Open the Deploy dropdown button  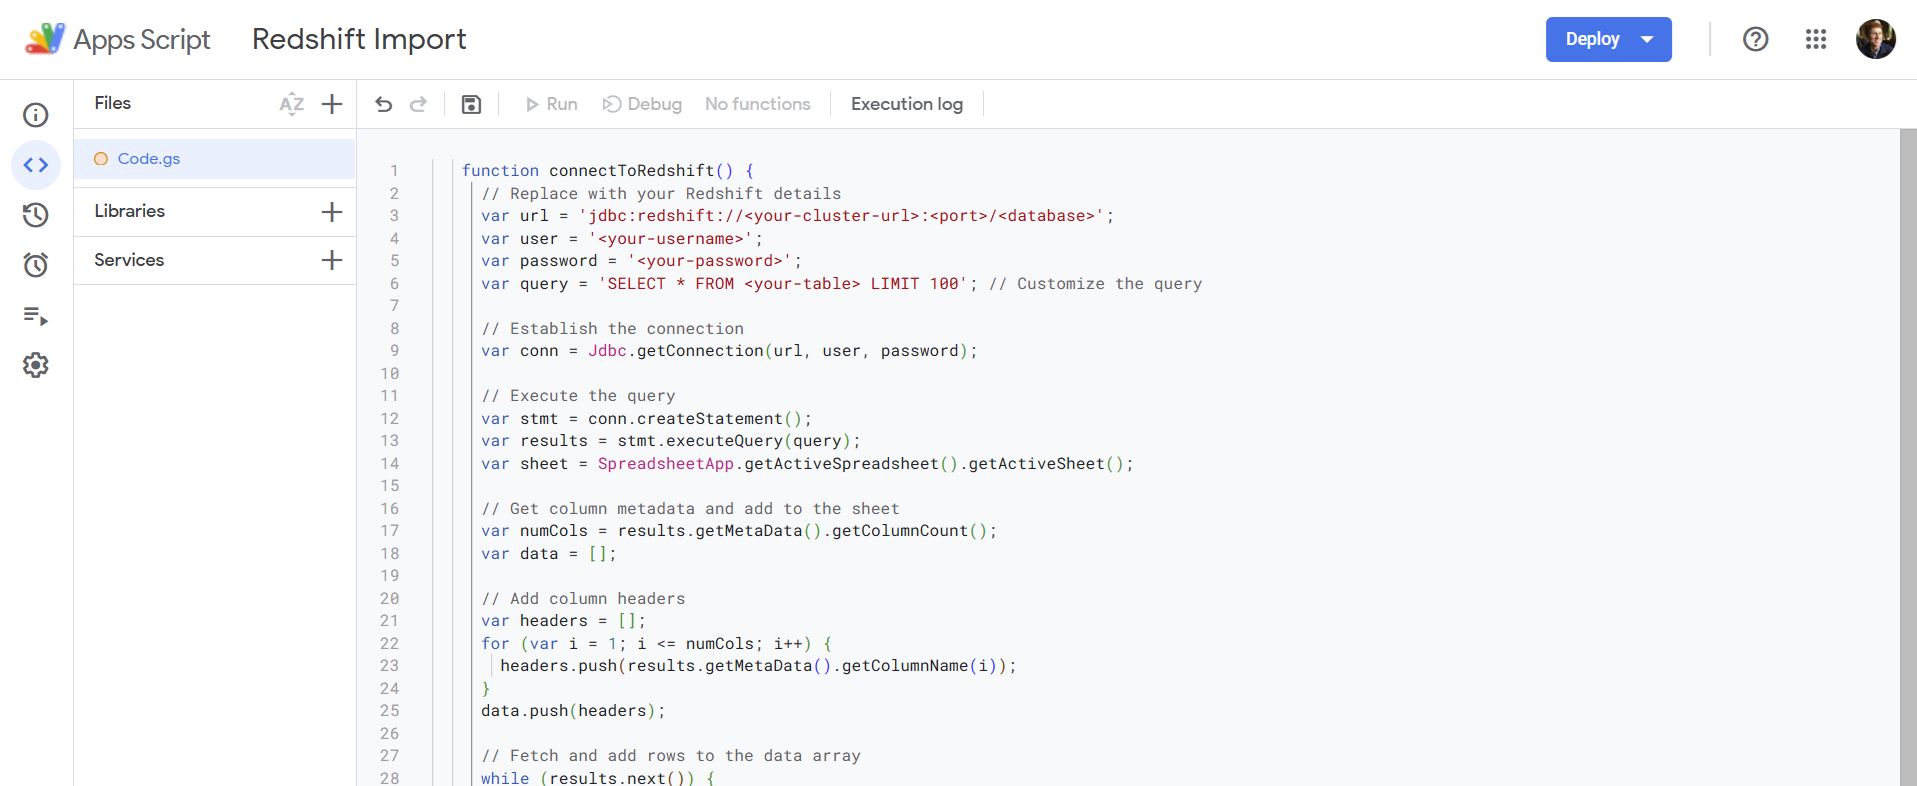(x=1608, y=39)
